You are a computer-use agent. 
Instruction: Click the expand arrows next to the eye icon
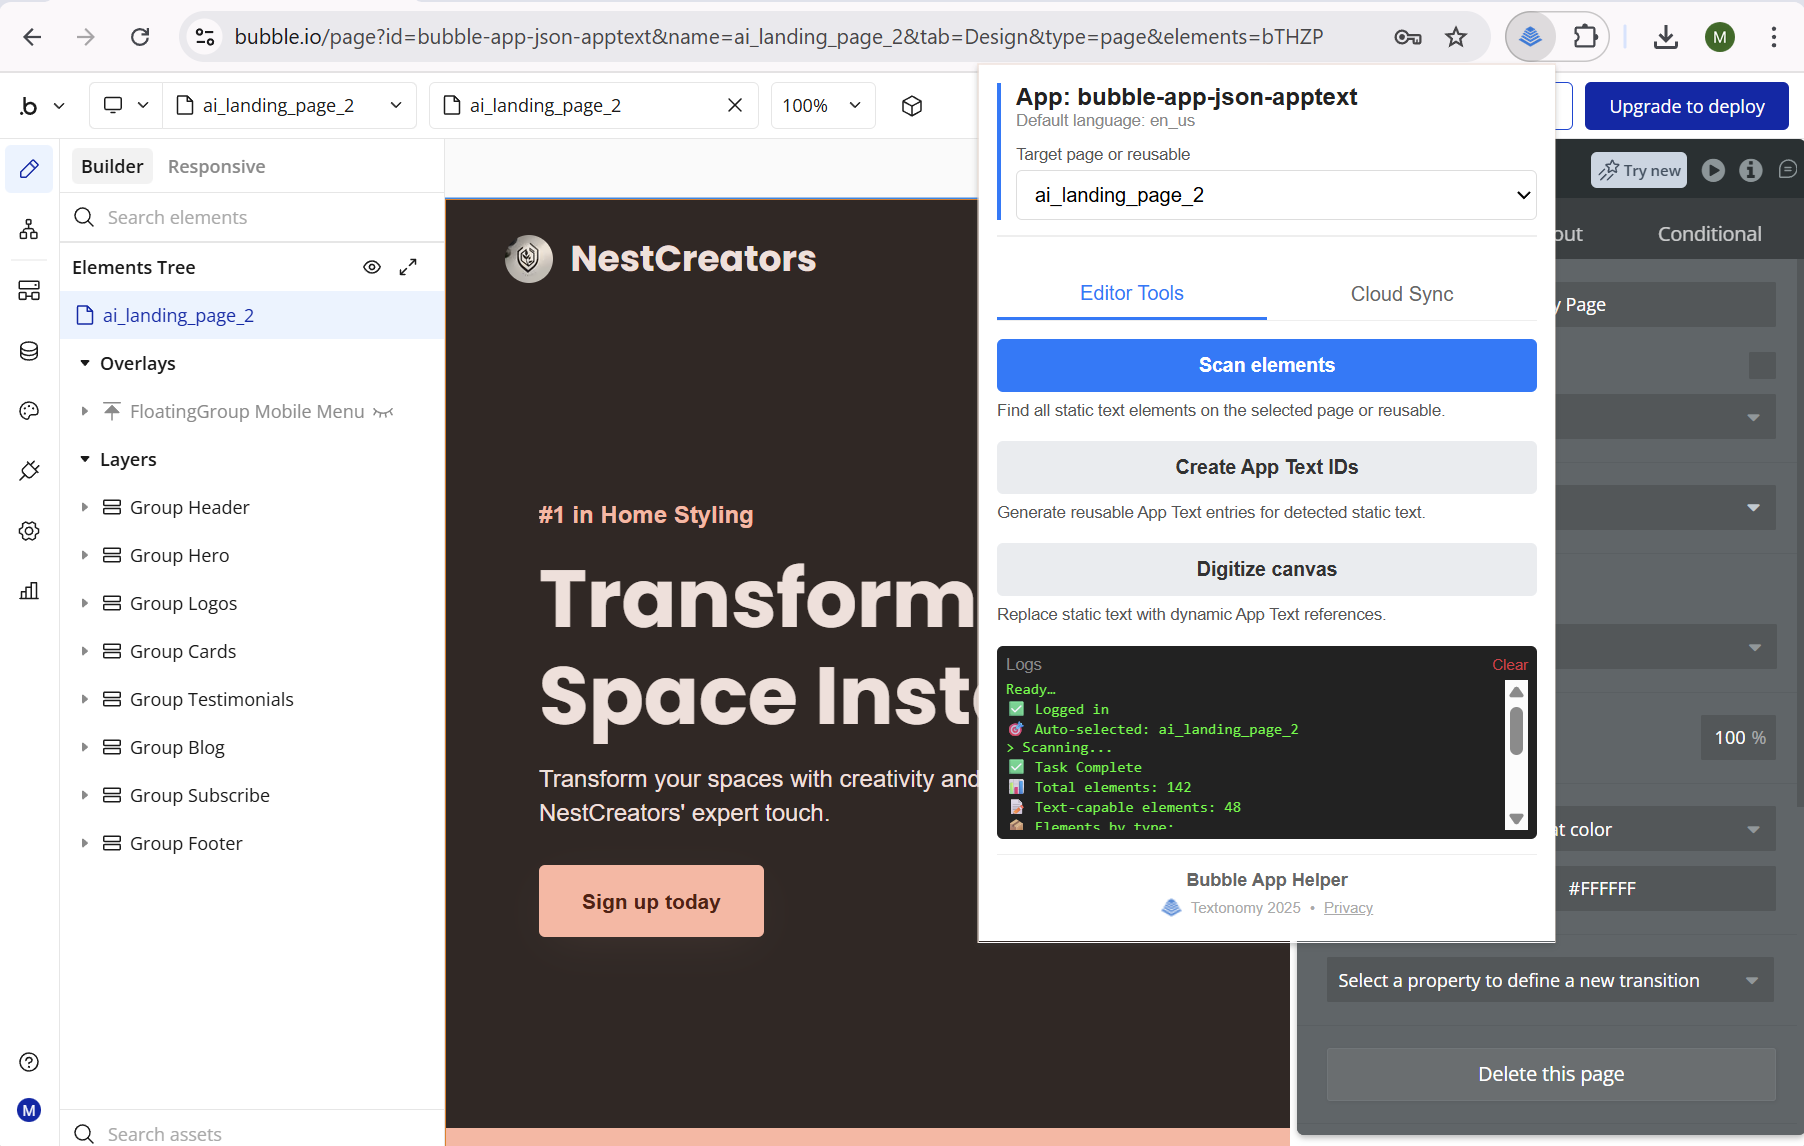(407, 267)
